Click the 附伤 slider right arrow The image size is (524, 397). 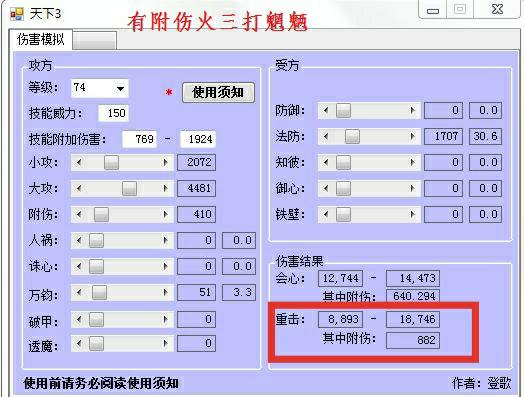point(165,214)
